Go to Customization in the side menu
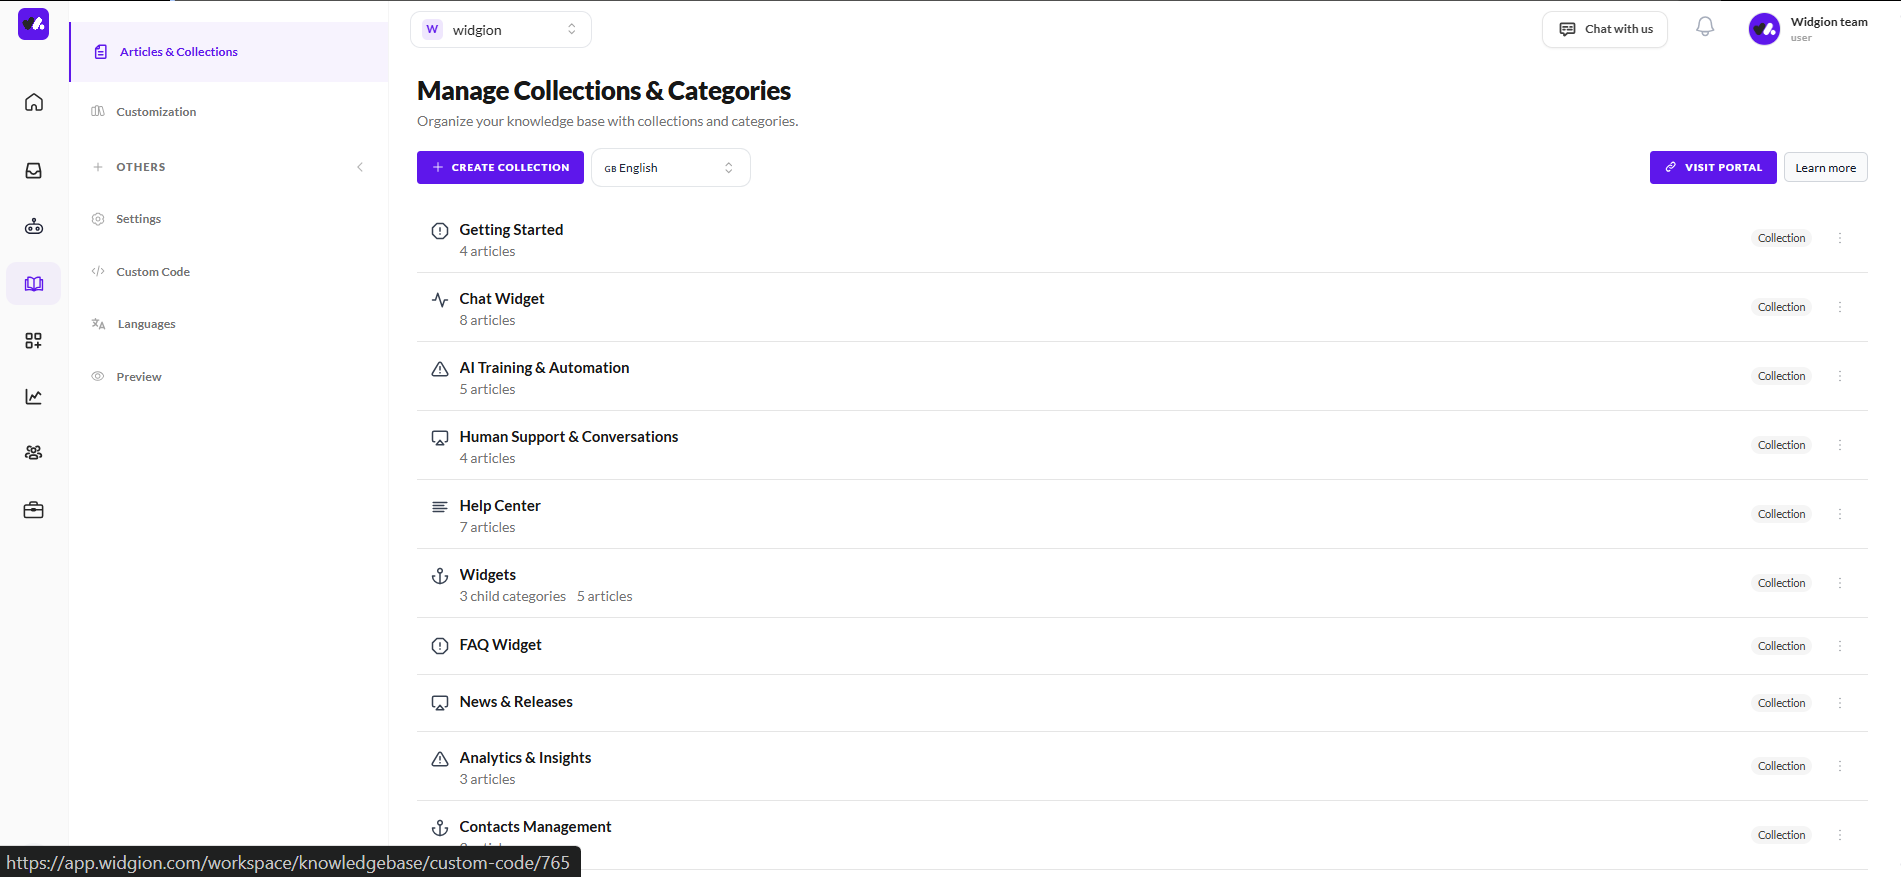Screen dimensions: 1901x877 pyautogui.click(x=156, y=112)
